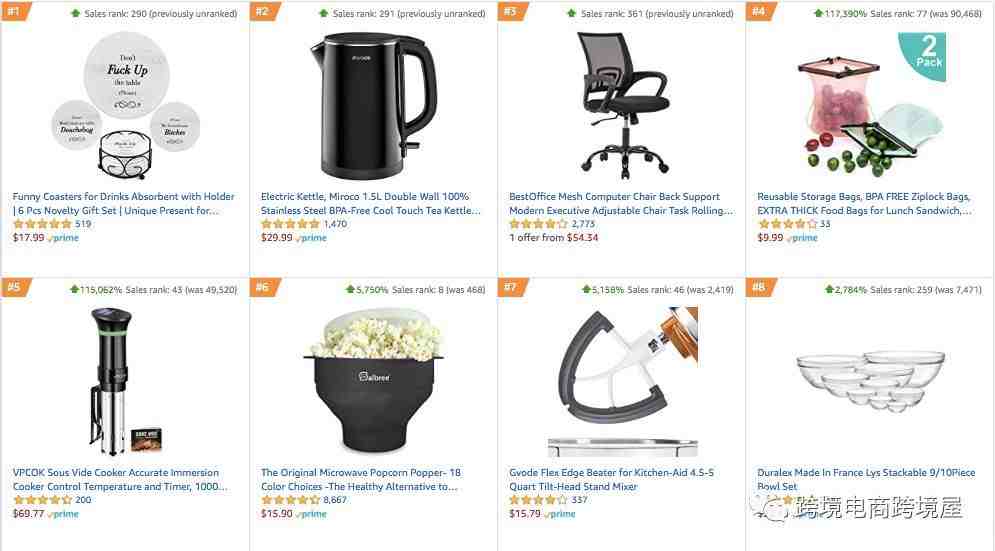Open the mesh computer chair image
Screen dimensions: 995x551
(x=621, y=105)
